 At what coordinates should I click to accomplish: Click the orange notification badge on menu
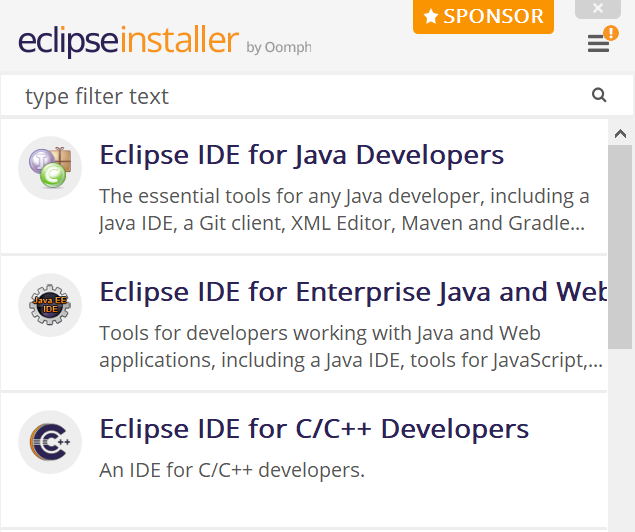[611, 33]
